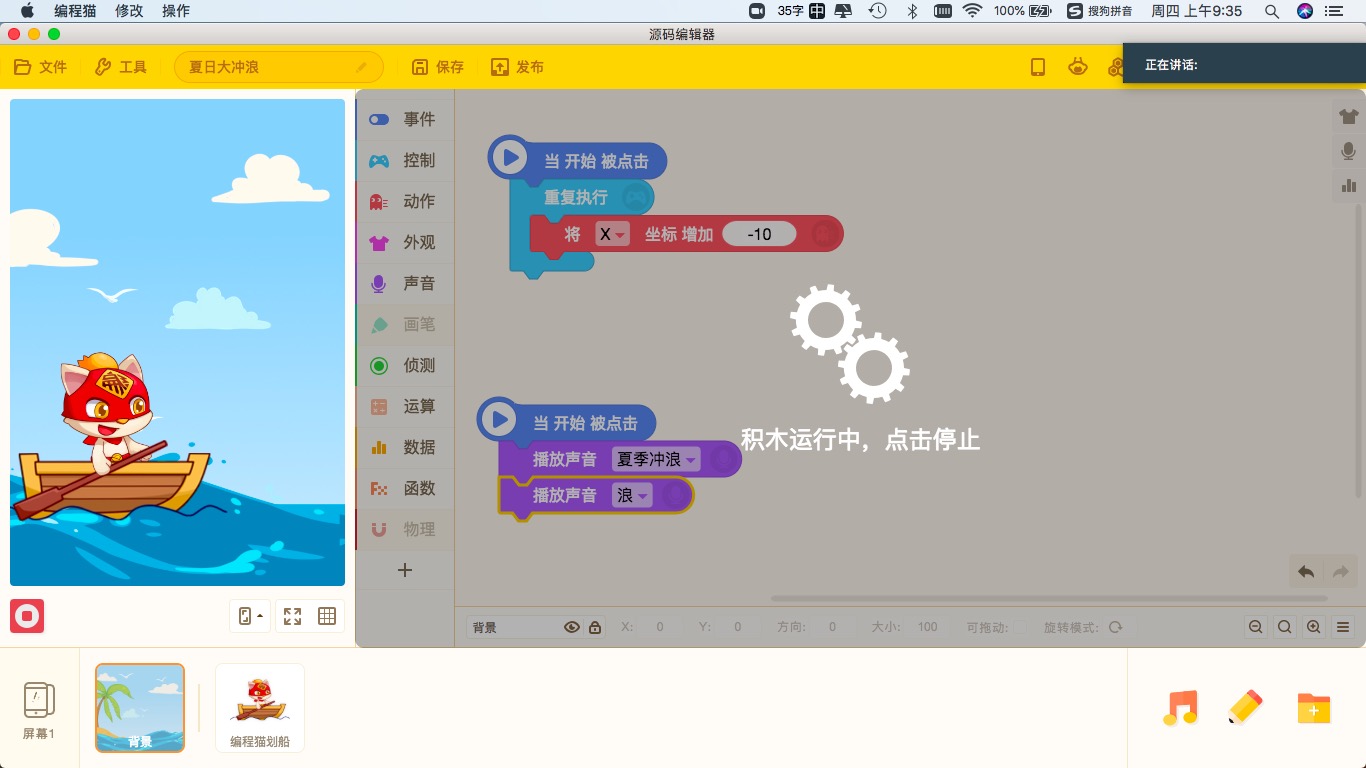Click the upper 当 开始 被点击 event block
This screenshot has height=768, width=1366.
point(578,160)
